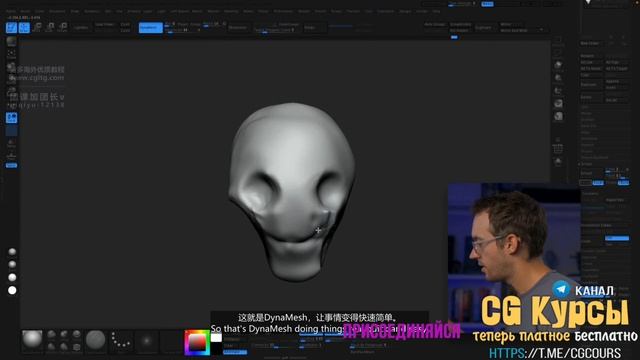640x360 pixels.
Task: Open the Document menu
Action: [57, 11]
